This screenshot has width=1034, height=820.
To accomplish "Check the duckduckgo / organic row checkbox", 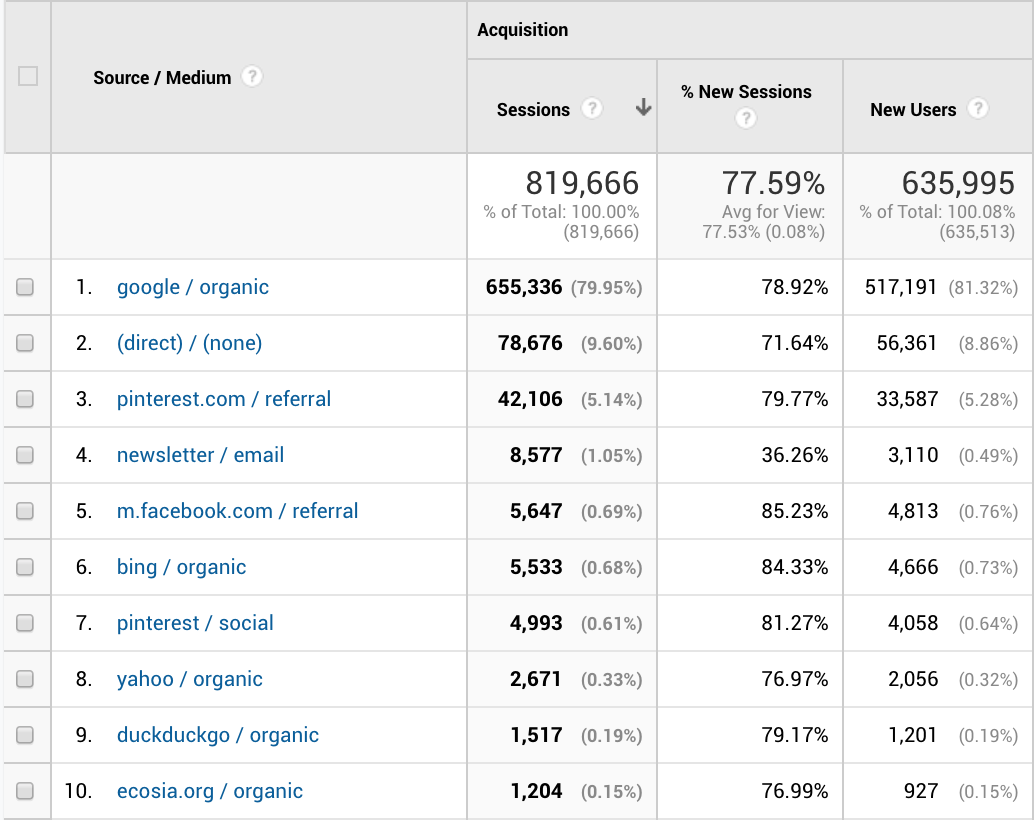I will click(x=25, y=735).
